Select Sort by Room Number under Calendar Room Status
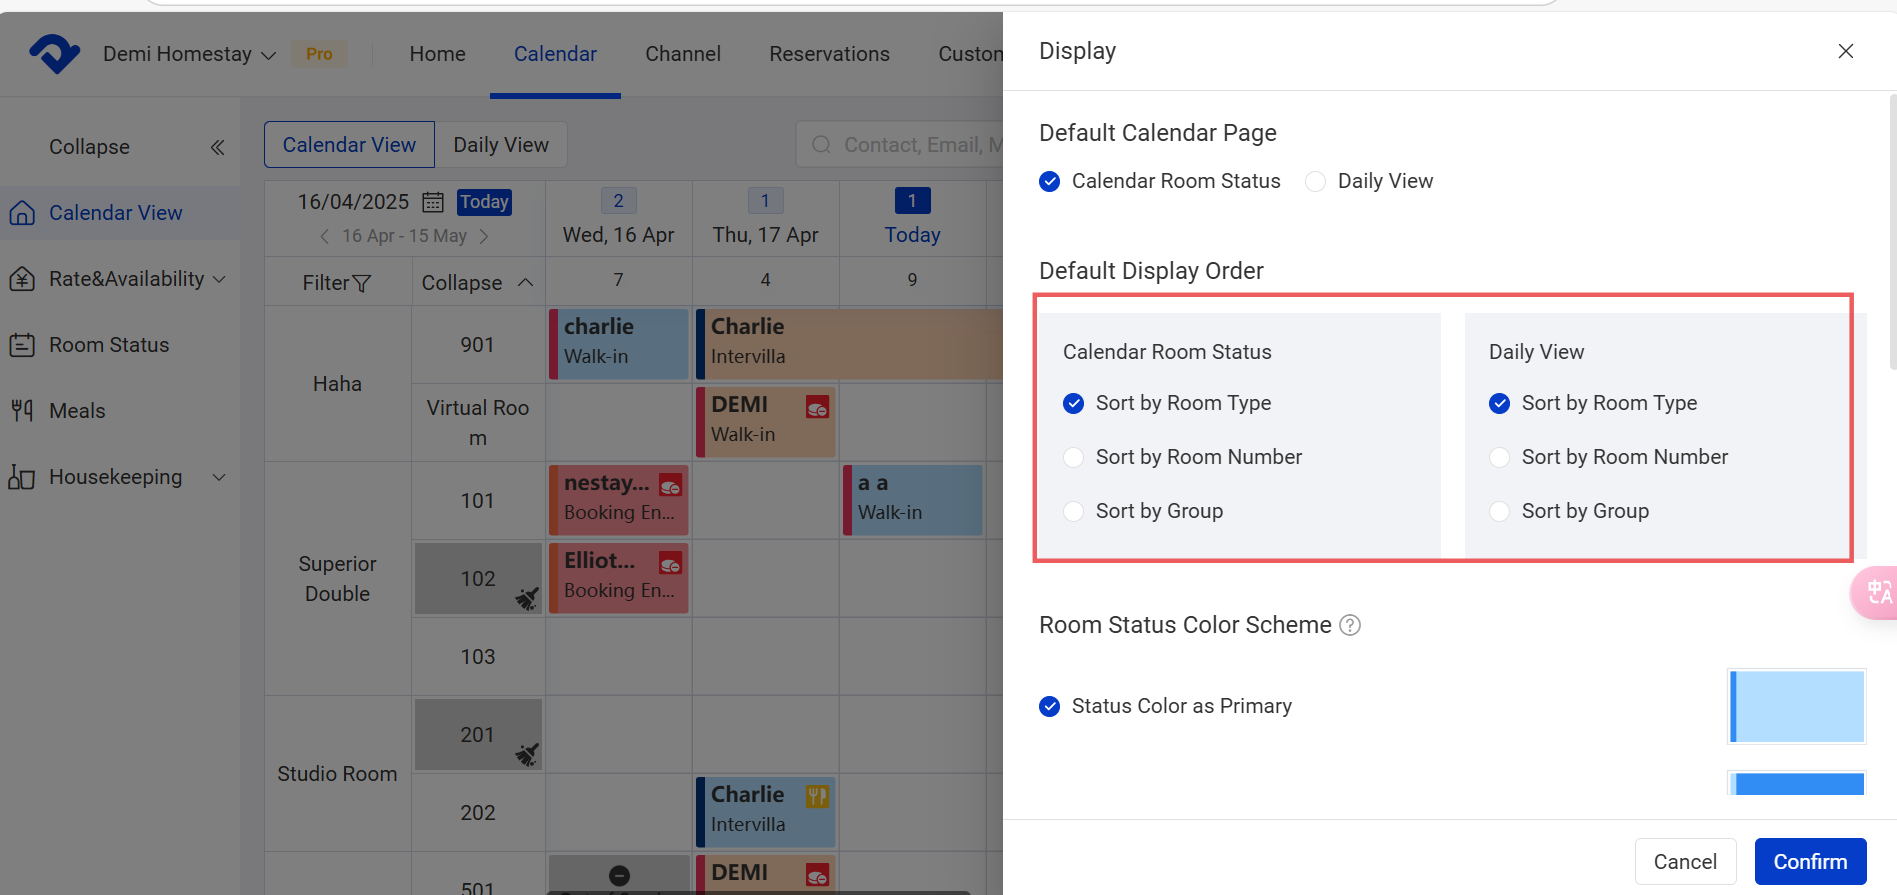1897x895 pixels. point(1074,457)
